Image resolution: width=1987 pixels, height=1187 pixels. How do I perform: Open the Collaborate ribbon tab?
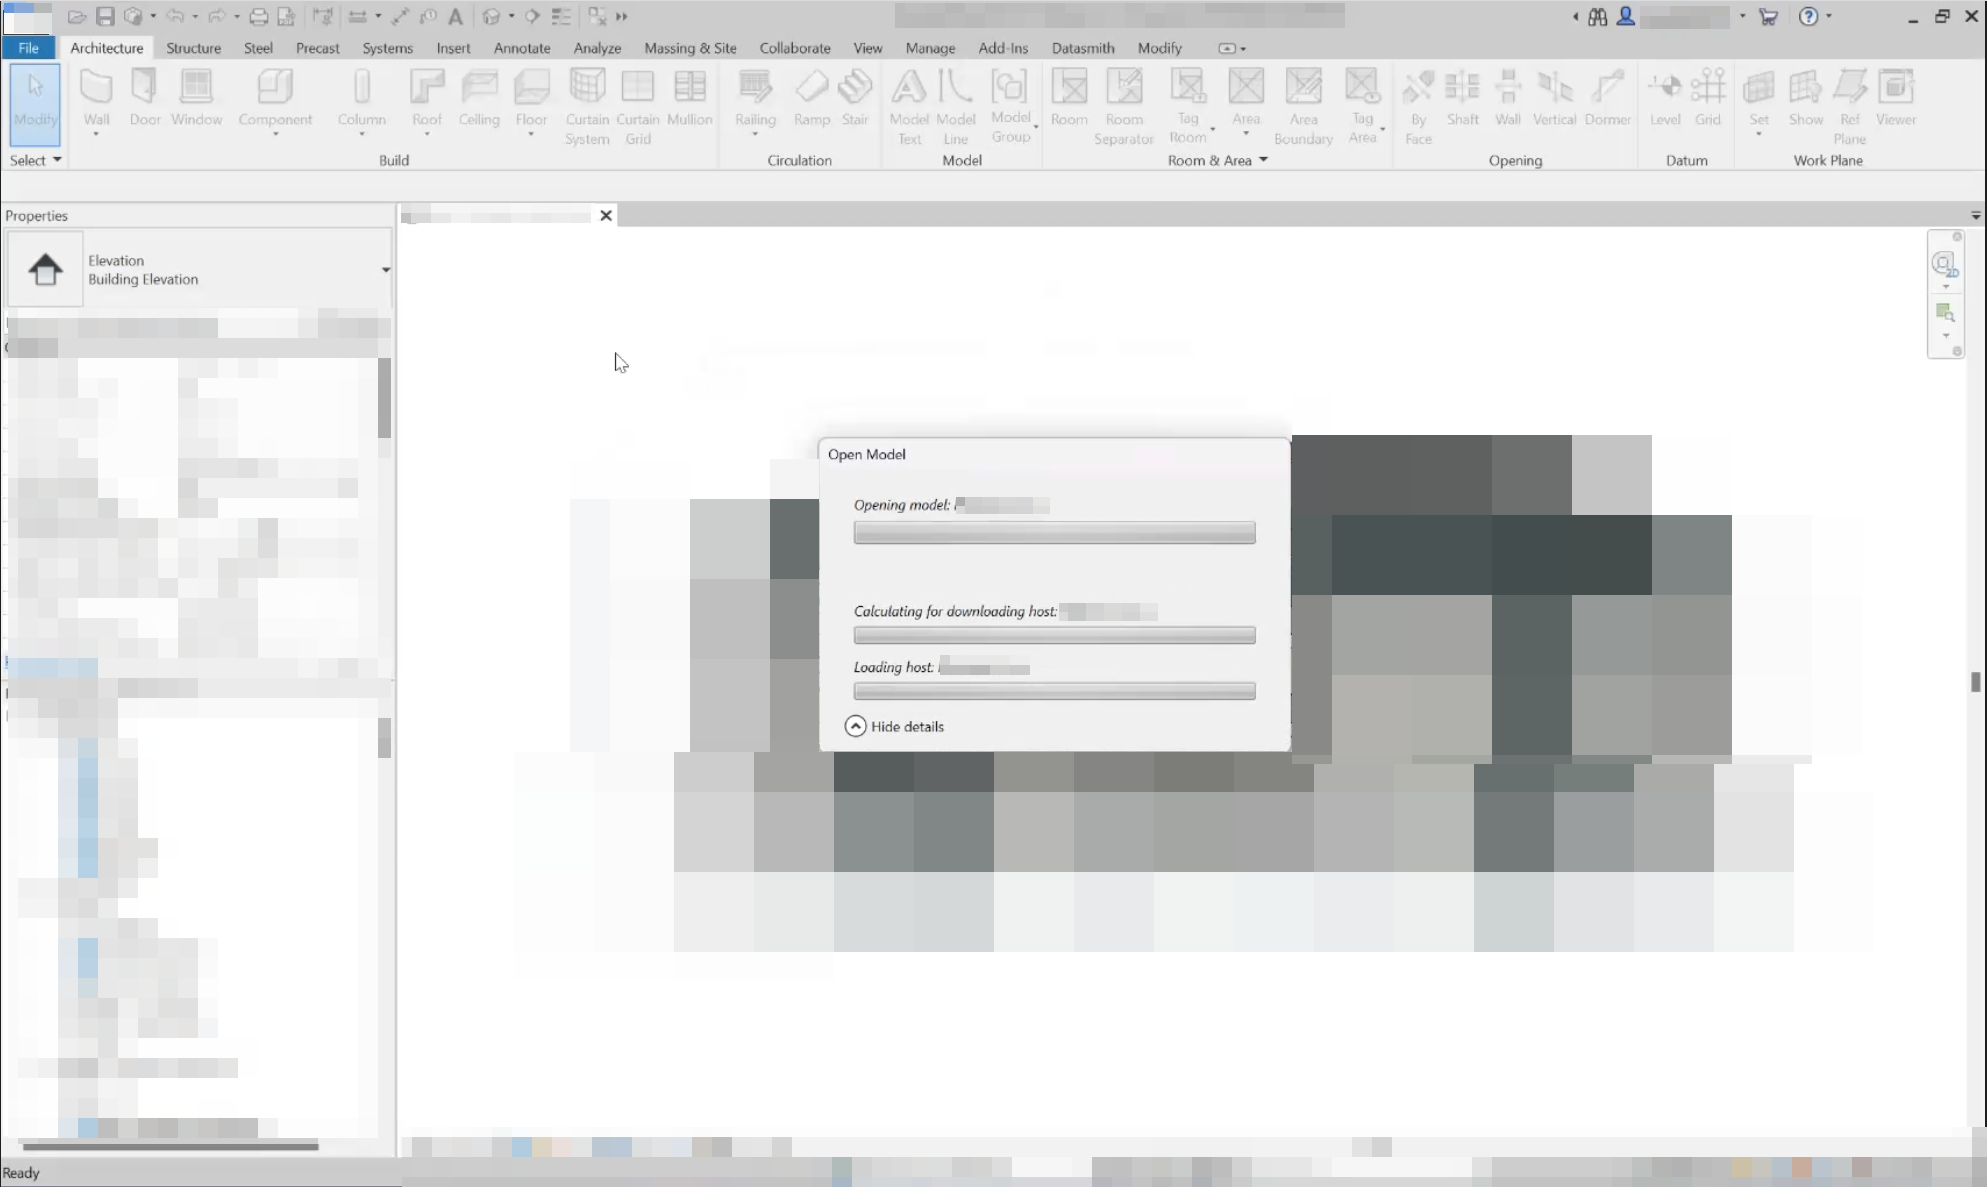tap(794, 48)
